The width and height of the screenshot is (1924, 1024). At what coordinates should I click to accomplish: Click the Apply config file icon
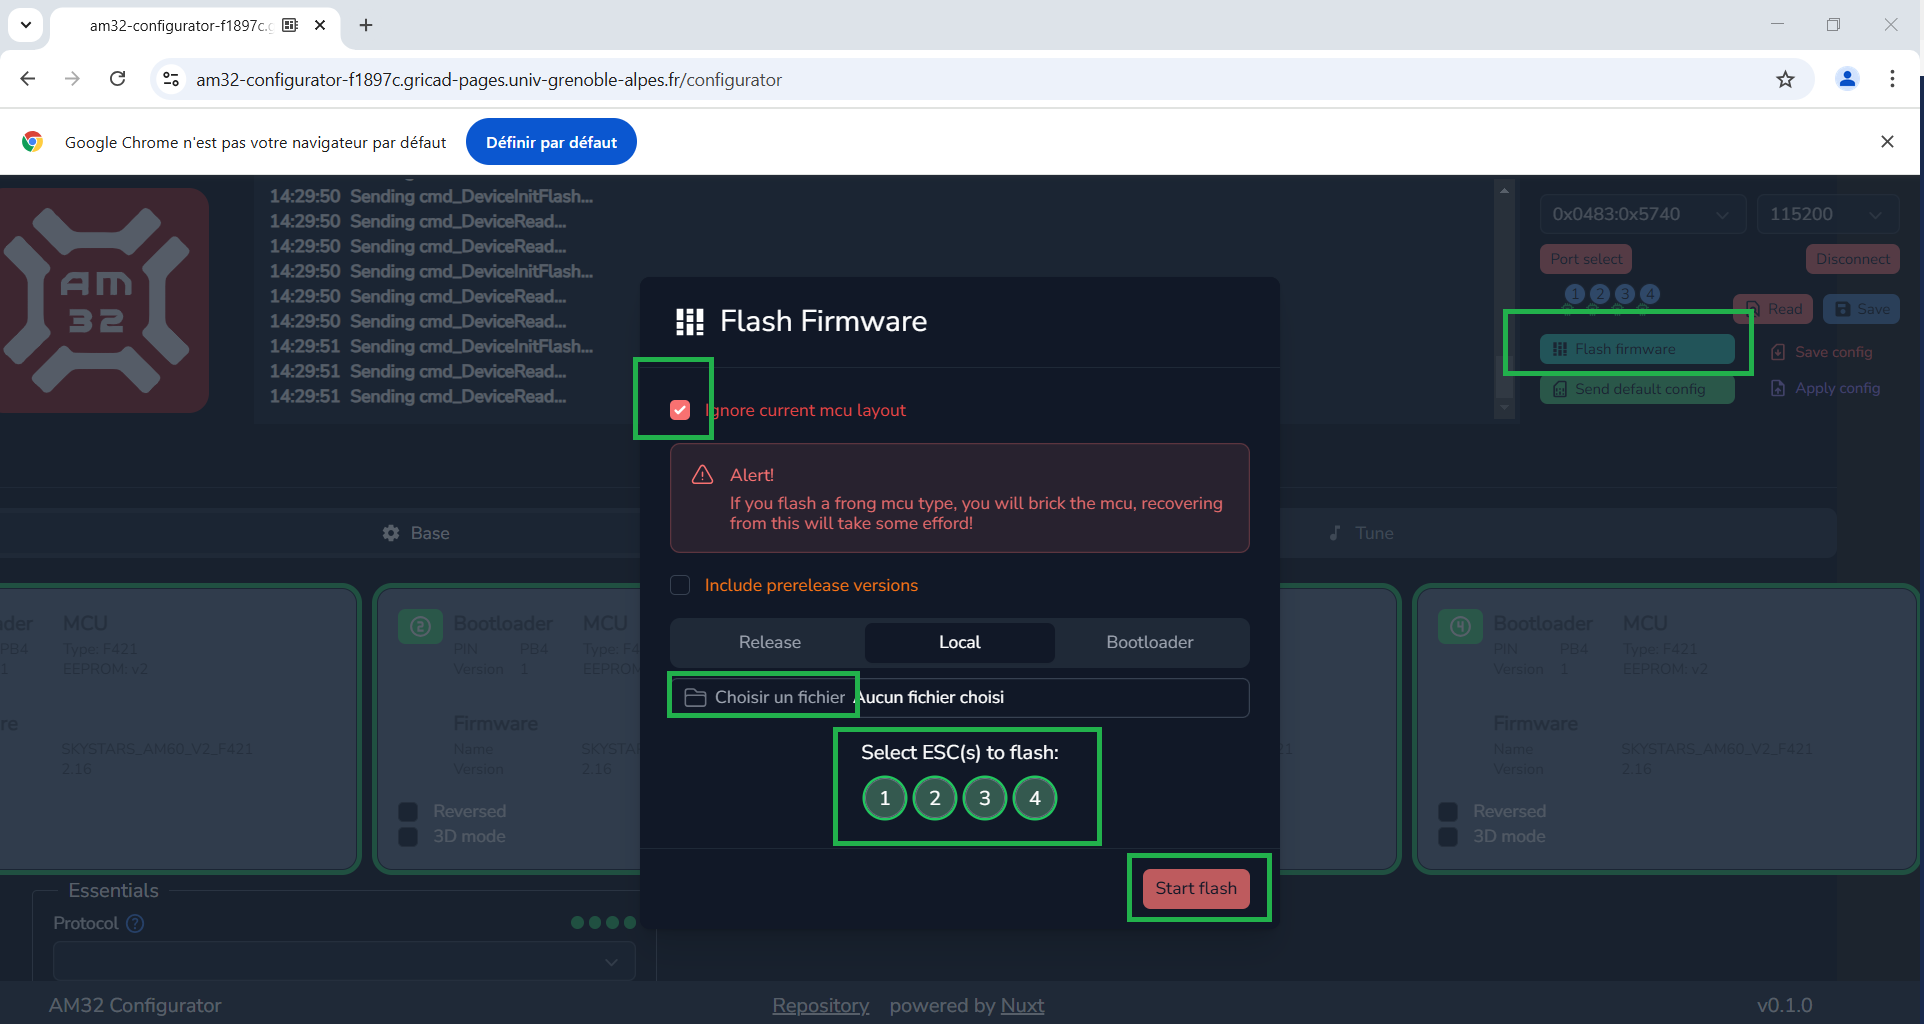coord(1778,388)
